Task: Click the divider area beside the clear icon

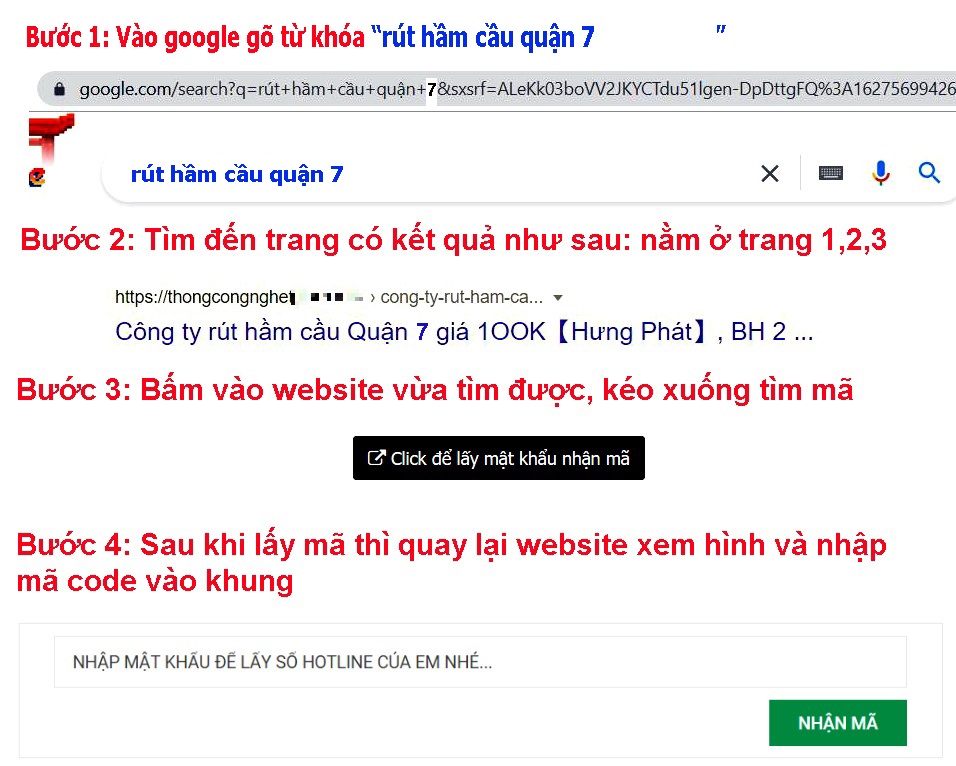Action: 798,173
